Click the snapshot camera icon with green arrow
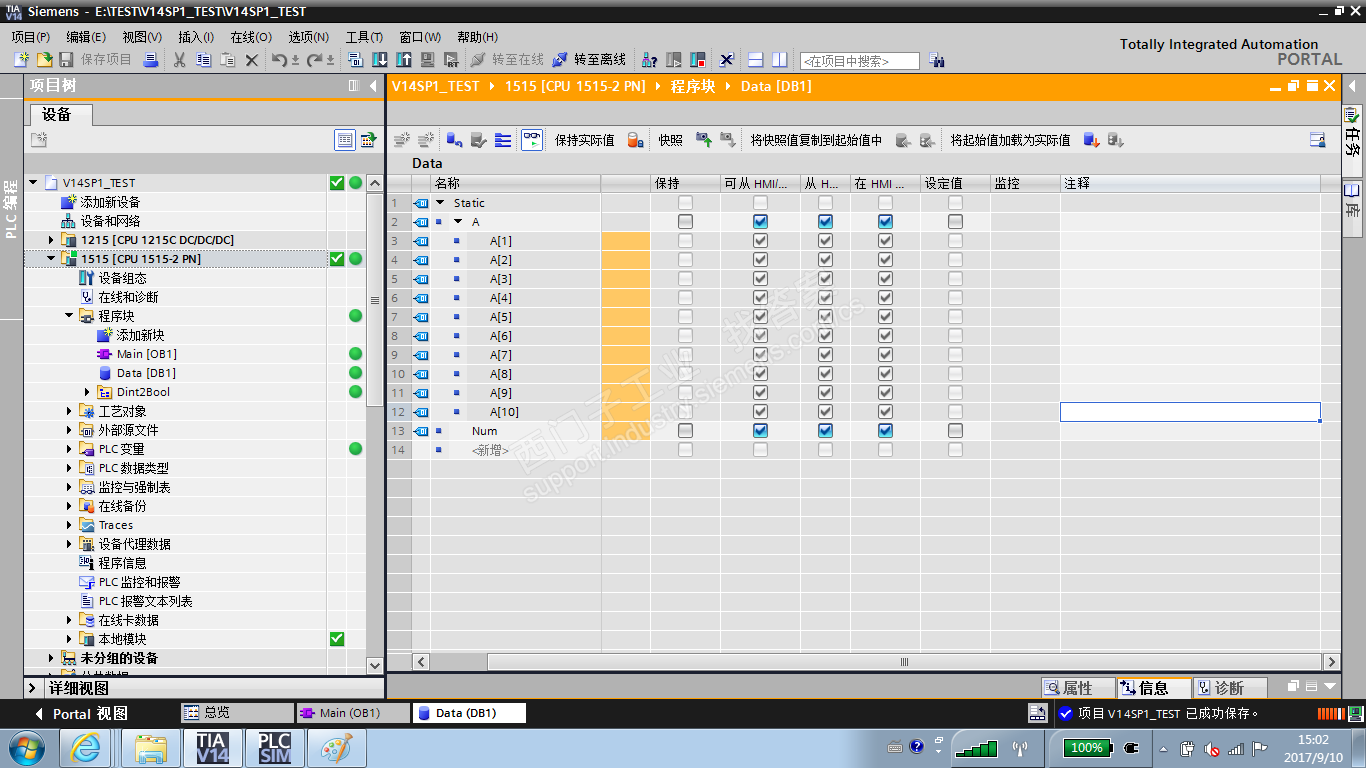 point(704,140)
